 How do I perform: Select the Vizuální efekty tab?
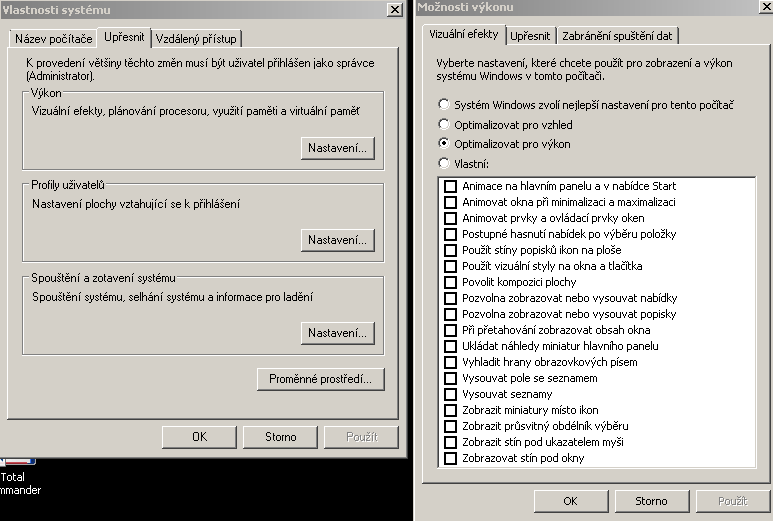[x=463, y=35]
